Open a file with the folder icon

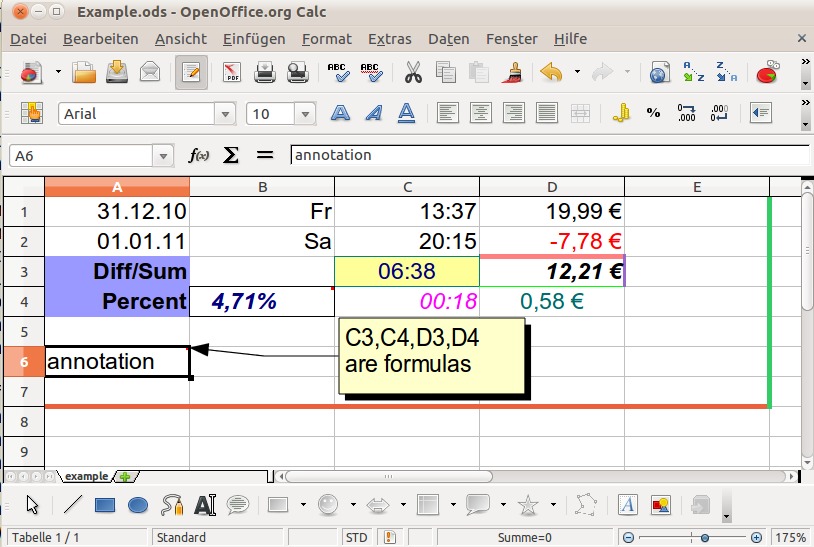tap(84, 73)
